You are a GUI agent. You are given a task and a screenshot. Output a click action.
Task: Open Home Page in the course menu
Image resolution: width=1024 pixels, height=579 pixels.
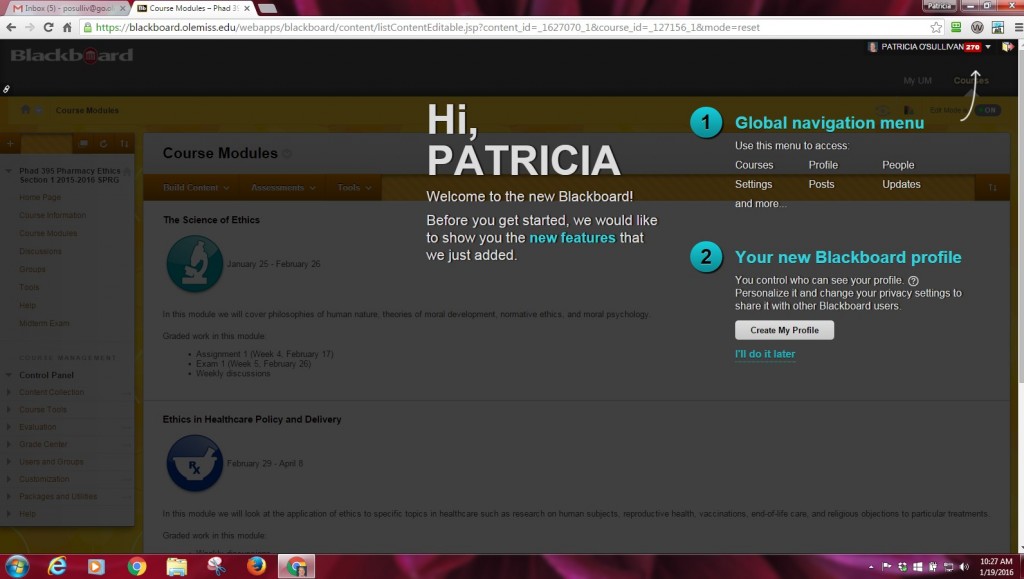coord(40,197)
